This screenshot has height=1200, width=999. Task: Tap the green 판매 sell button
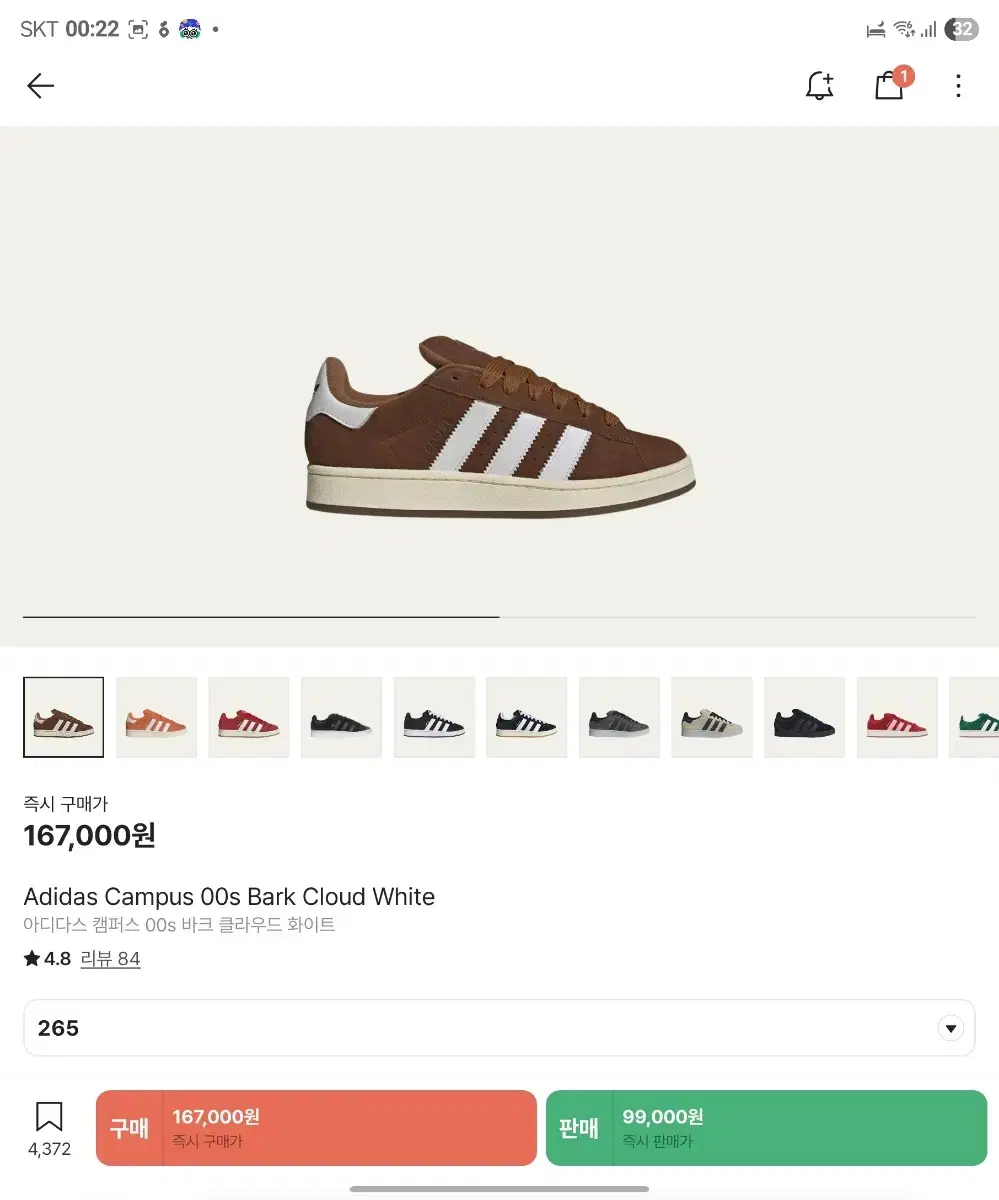[x=766, y=1128]
